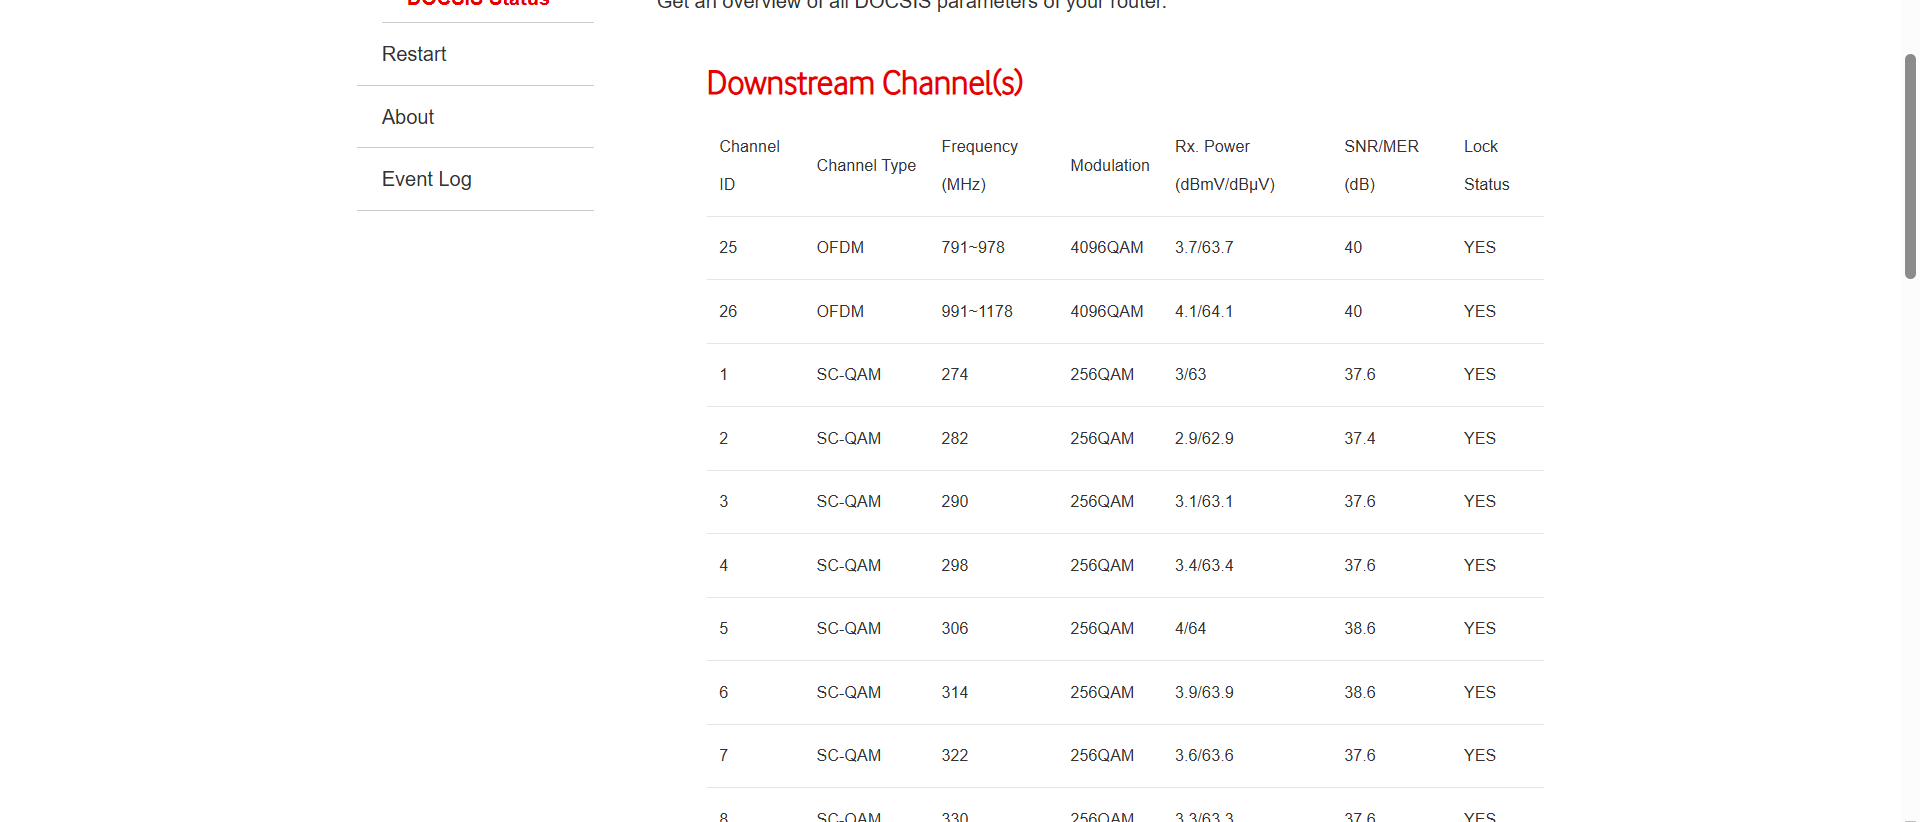Click the 322 frequency cell
The height and width of the screenshot is (822, 1920).
click(954, 755)
